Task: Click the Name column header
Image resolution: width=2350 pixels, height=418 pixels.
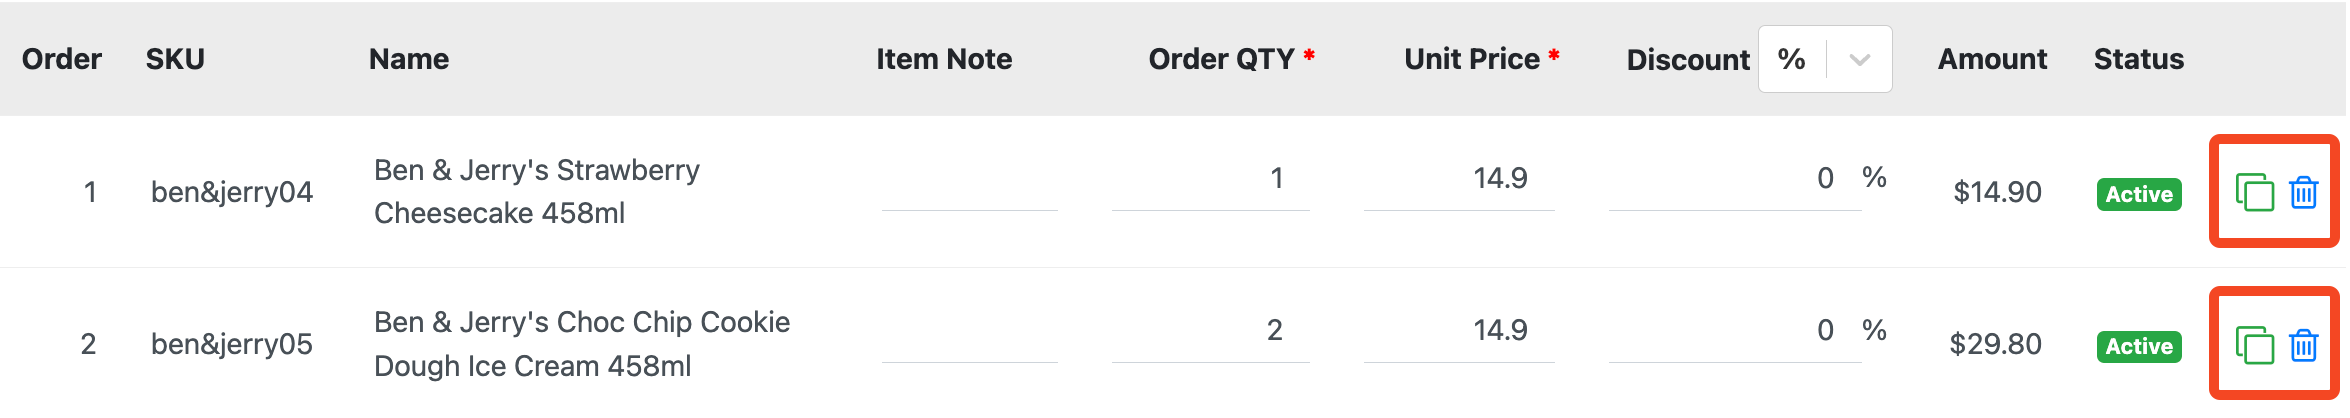Action: pos(409,59)
